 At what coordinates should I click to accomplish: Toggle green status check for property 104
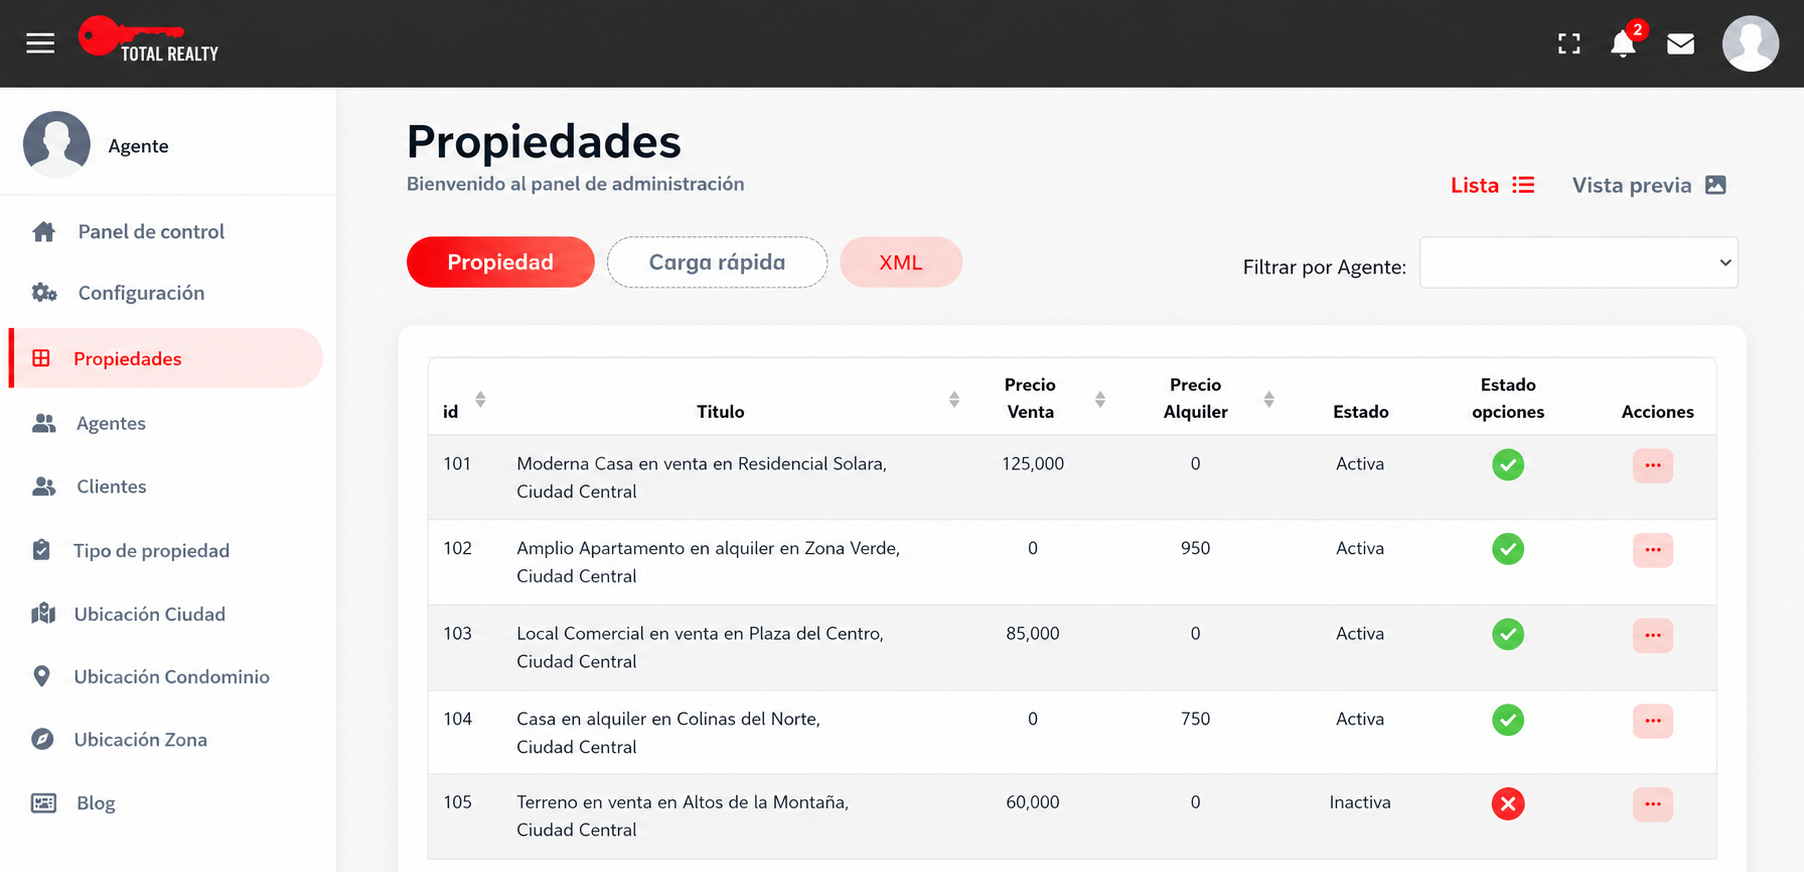[1507, 720]
